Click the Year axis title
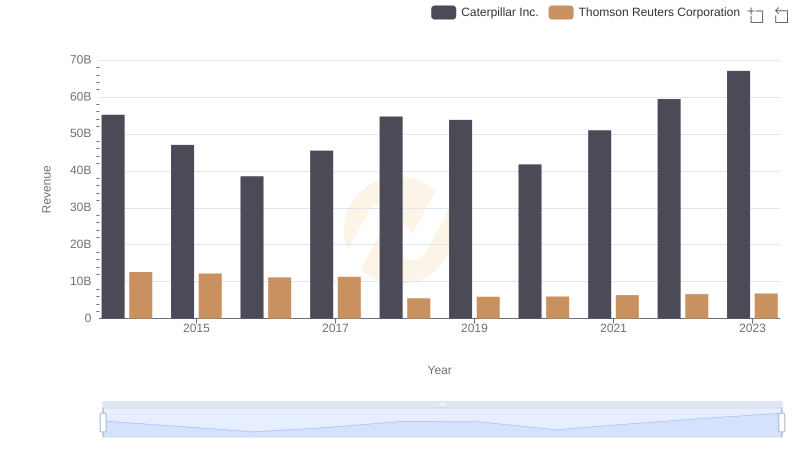This screenshot has width=800, height=461. point(439,370)
